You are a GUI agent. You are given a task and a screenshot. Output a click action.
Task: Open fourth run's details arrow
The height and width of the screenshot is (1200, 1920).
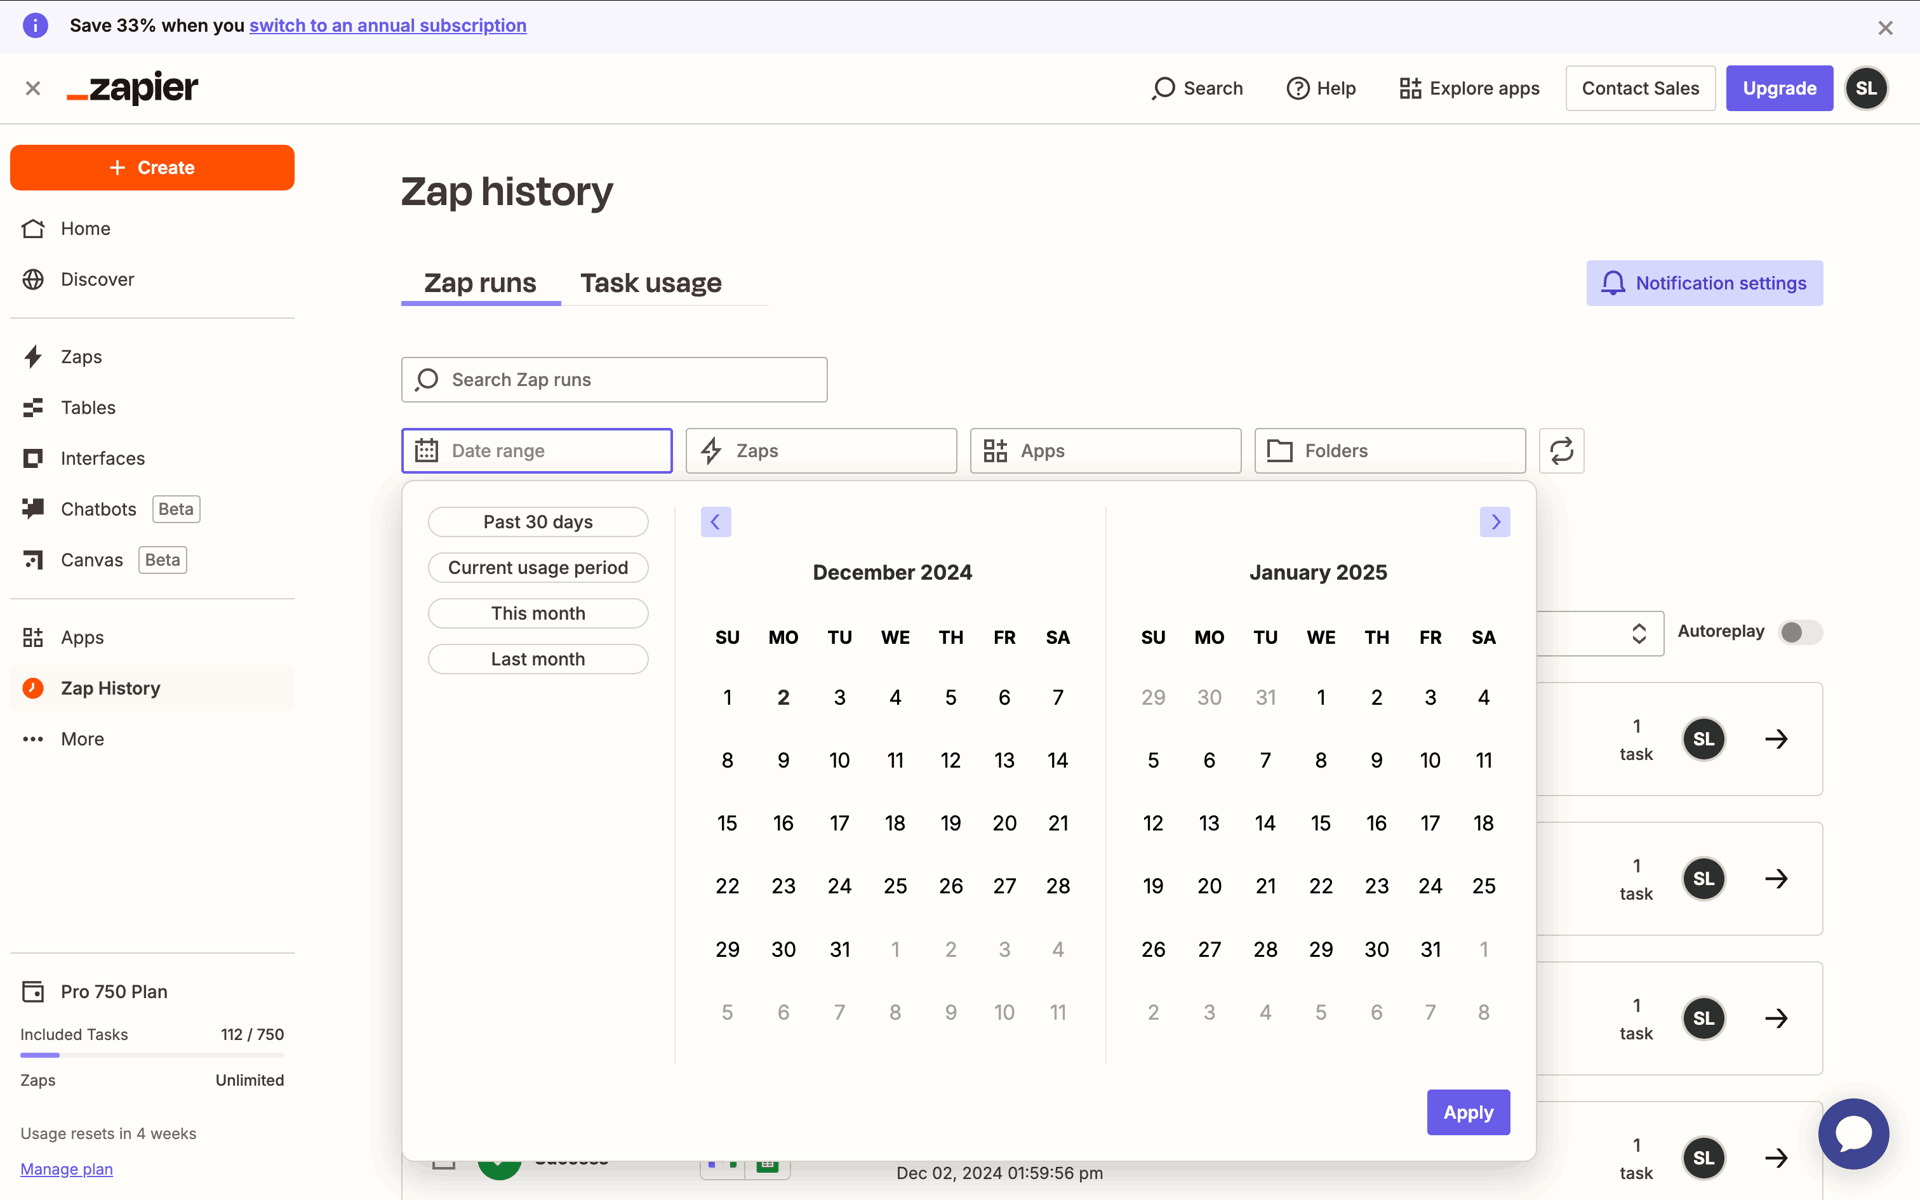point(1776,1158)
